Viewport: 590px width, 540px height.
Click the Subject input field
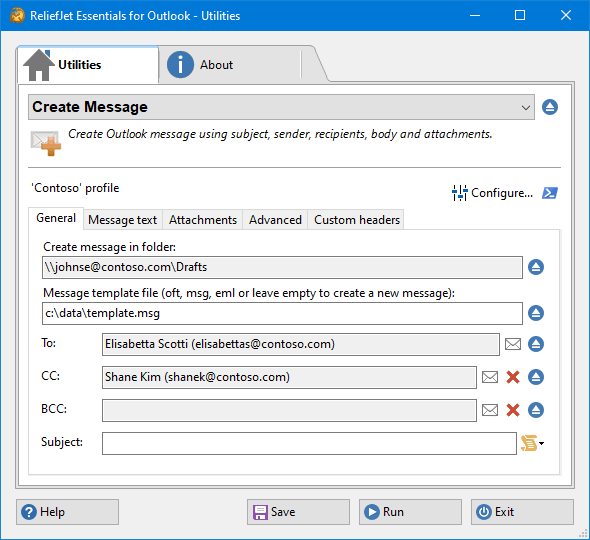(x=309, y=444)
